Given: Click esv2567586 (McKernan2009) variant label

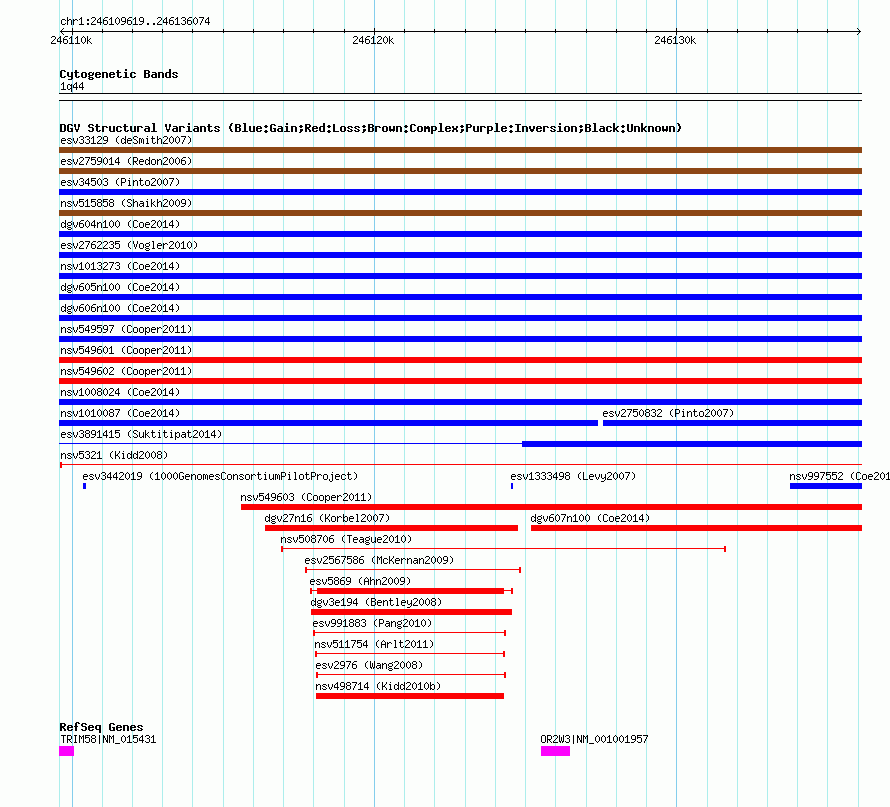Looking at the screenshot, I should pos(379,560).
